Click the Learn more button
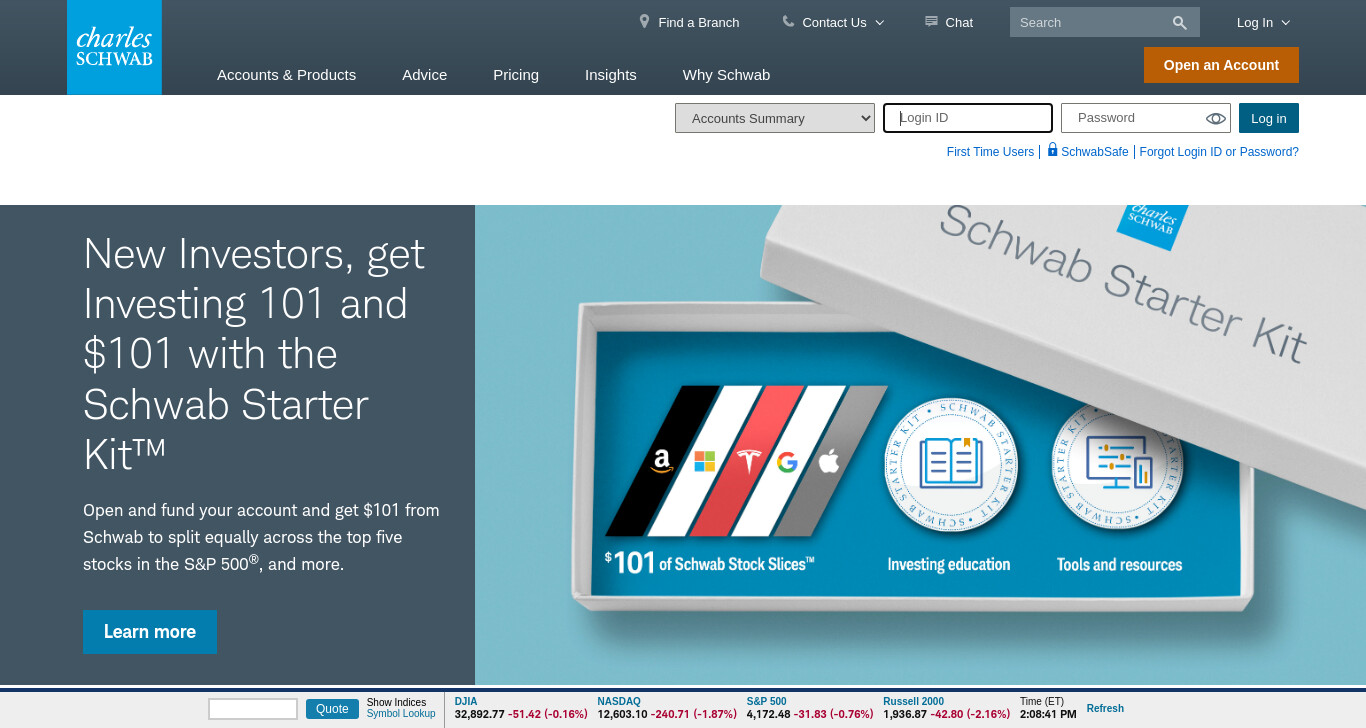 point(150,632)
